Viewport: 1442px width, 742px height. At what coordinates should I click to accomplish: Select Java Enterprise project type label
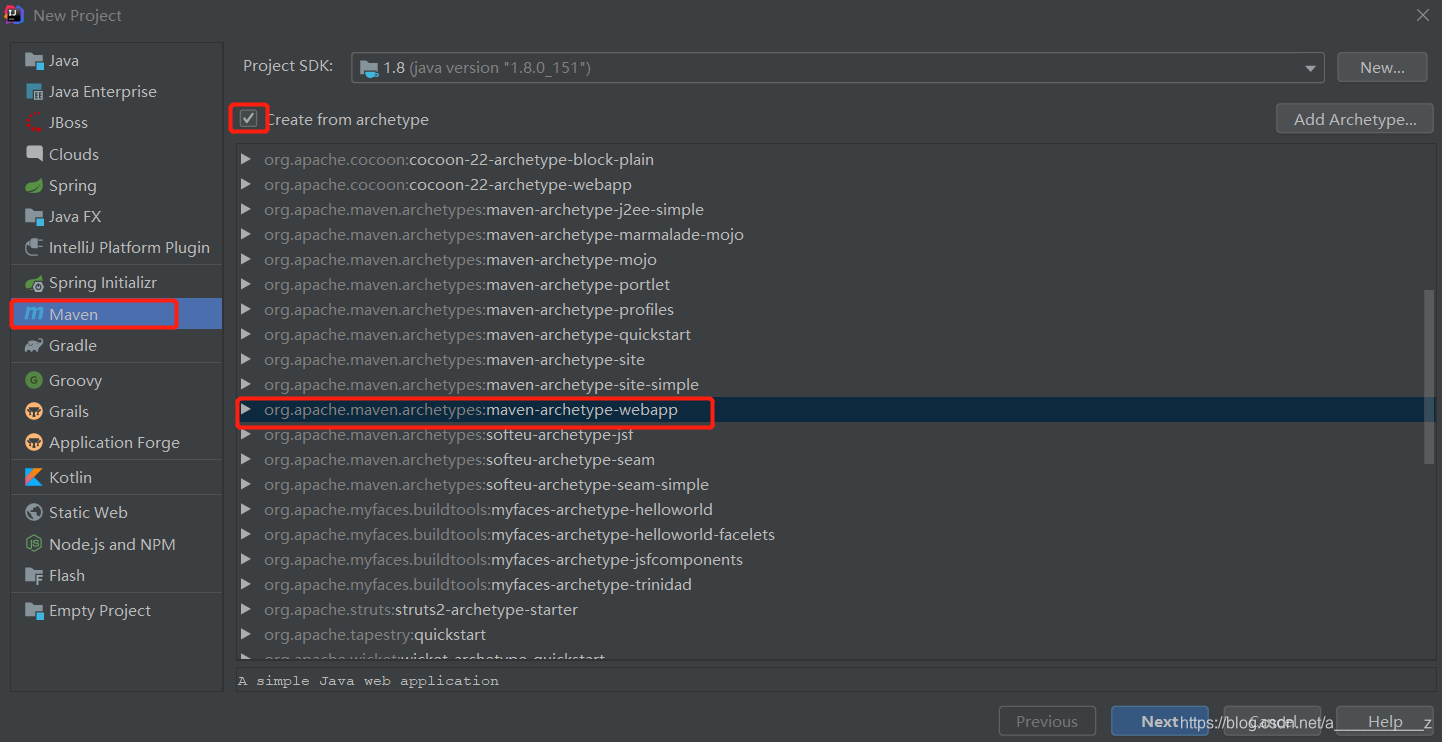[103, 92]
